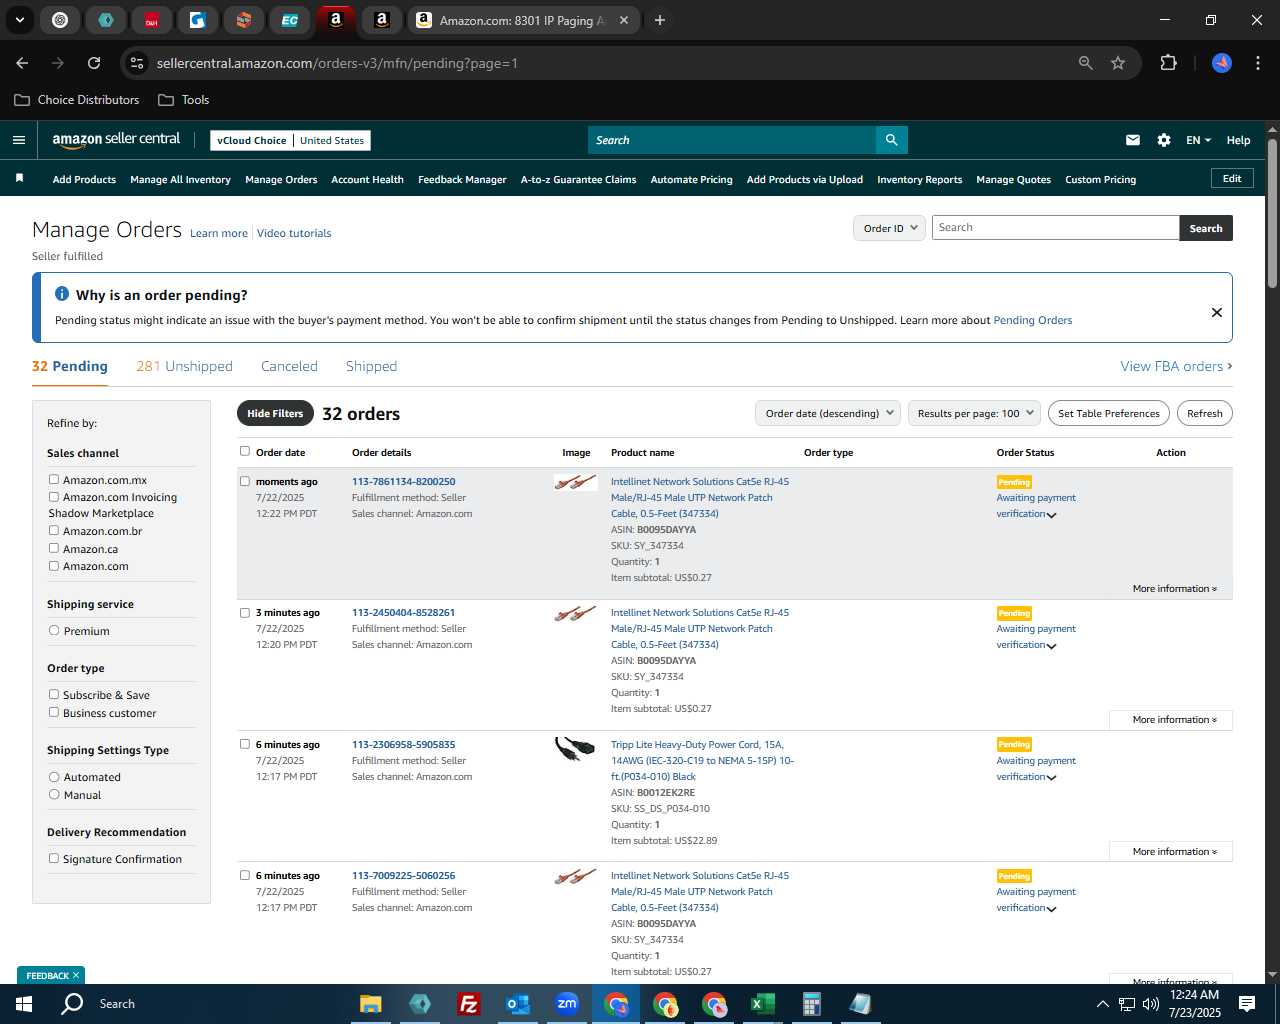Open the Order date (descending) sort dropdown
Screen dimensions: 1280x1024
click(x=827, y=413)
